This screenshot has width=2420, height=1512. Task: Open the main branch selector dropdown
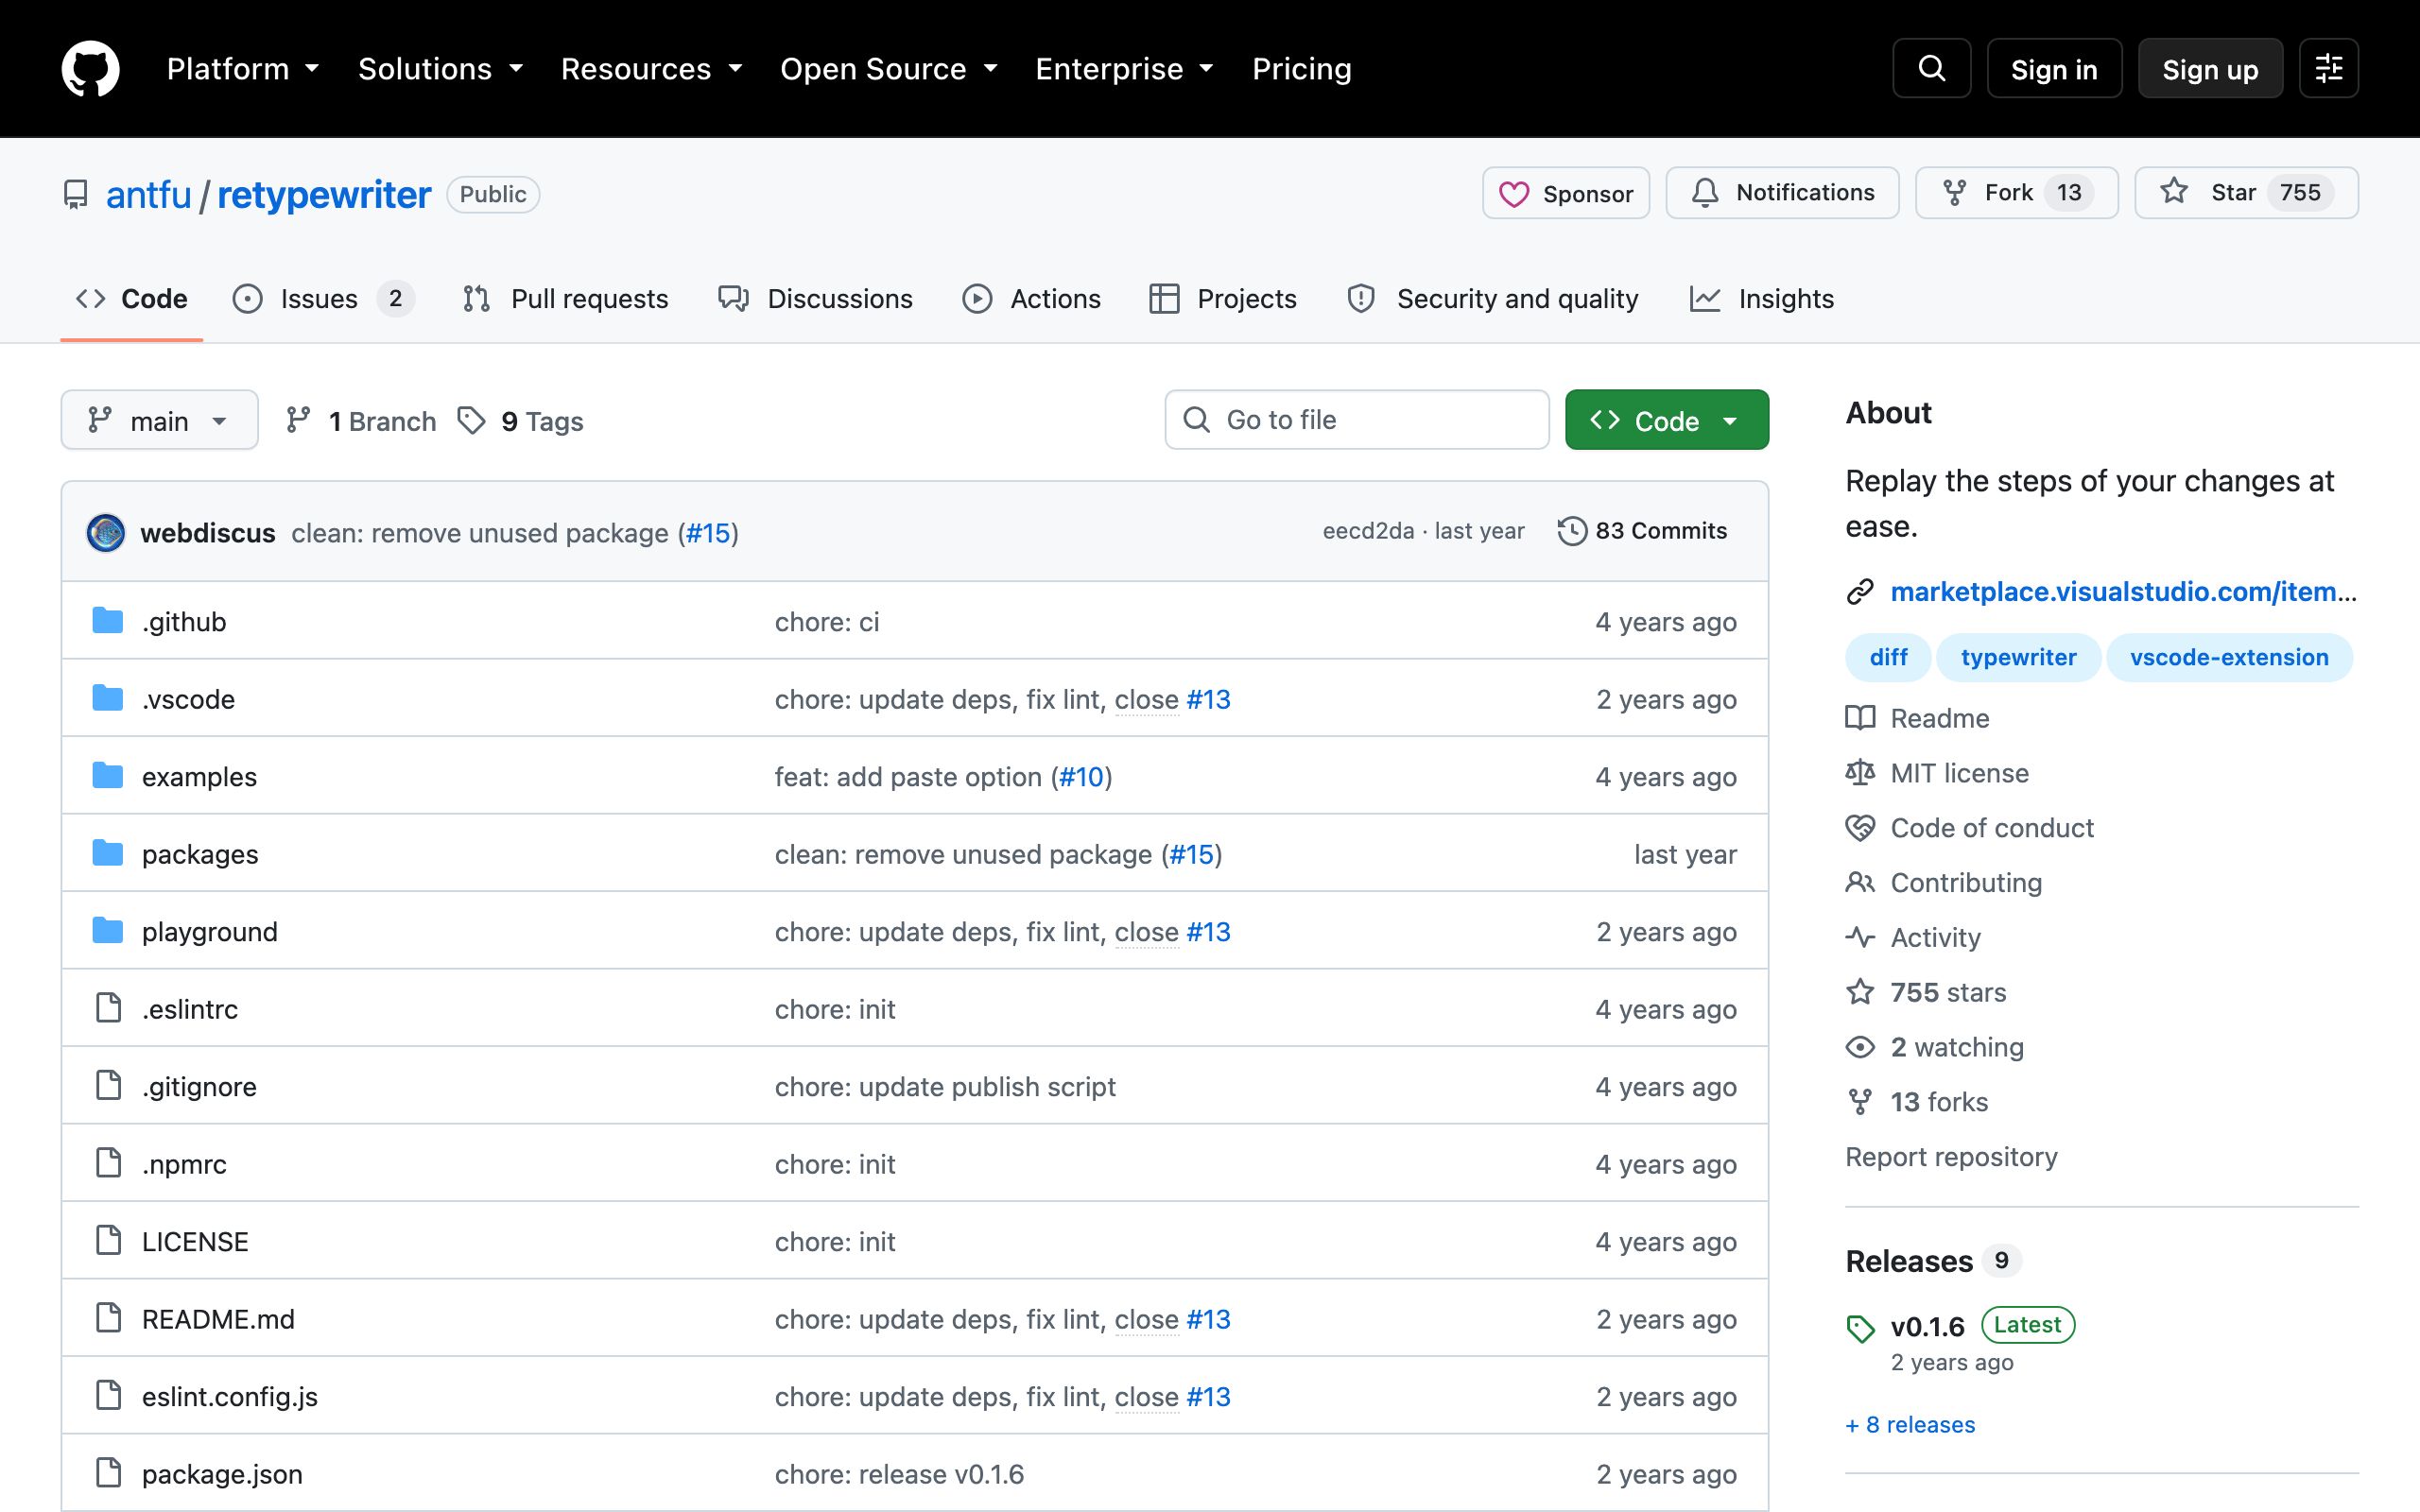160,420
